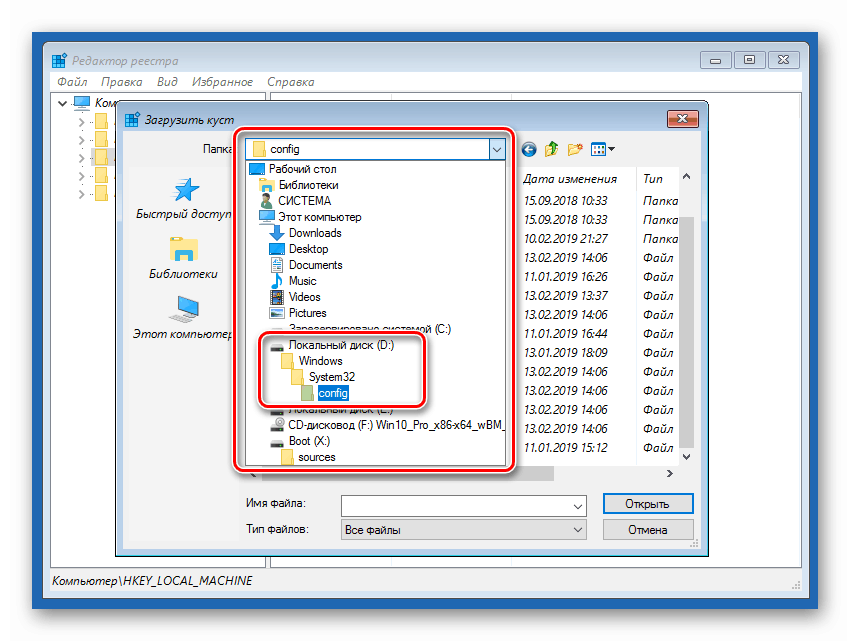Create a new folder icon
This screenshot has height=641, width=850.
(575, 149)
